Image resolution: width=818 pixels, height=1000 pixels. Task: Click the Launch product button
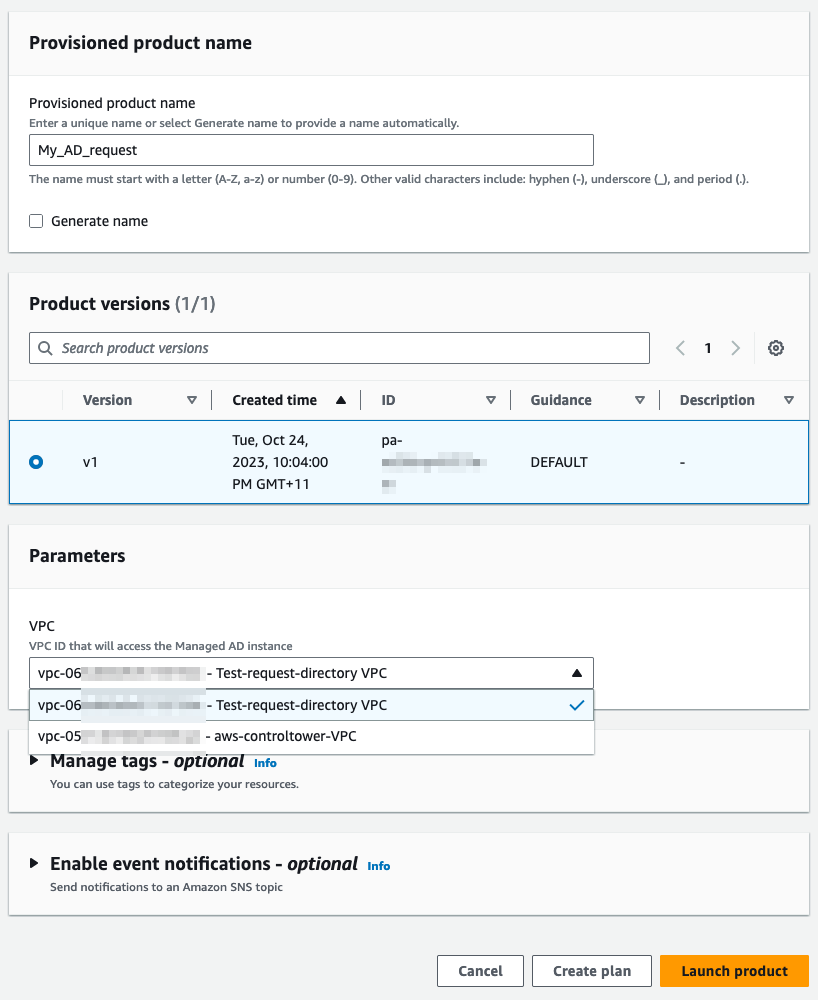[x=733, y=970]
